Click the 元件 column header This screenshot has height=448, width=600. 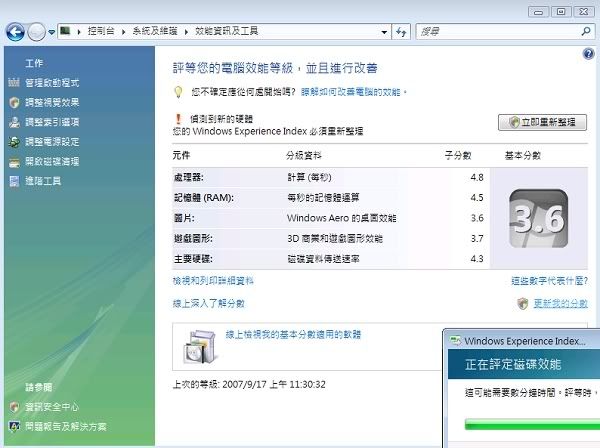[181, 155]
